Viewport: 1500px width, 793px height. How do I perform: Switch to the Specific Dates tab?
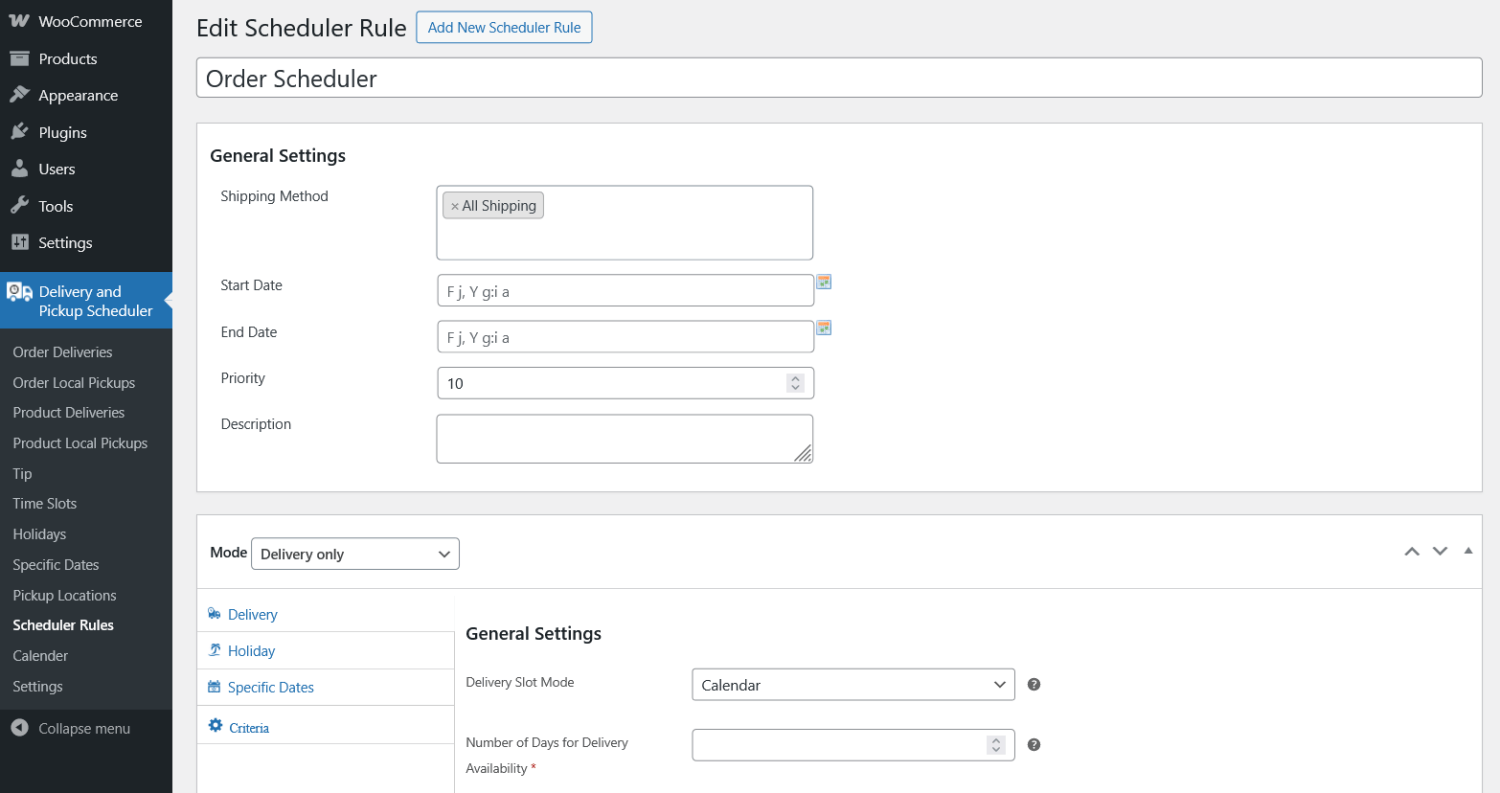tap(268, 687)
